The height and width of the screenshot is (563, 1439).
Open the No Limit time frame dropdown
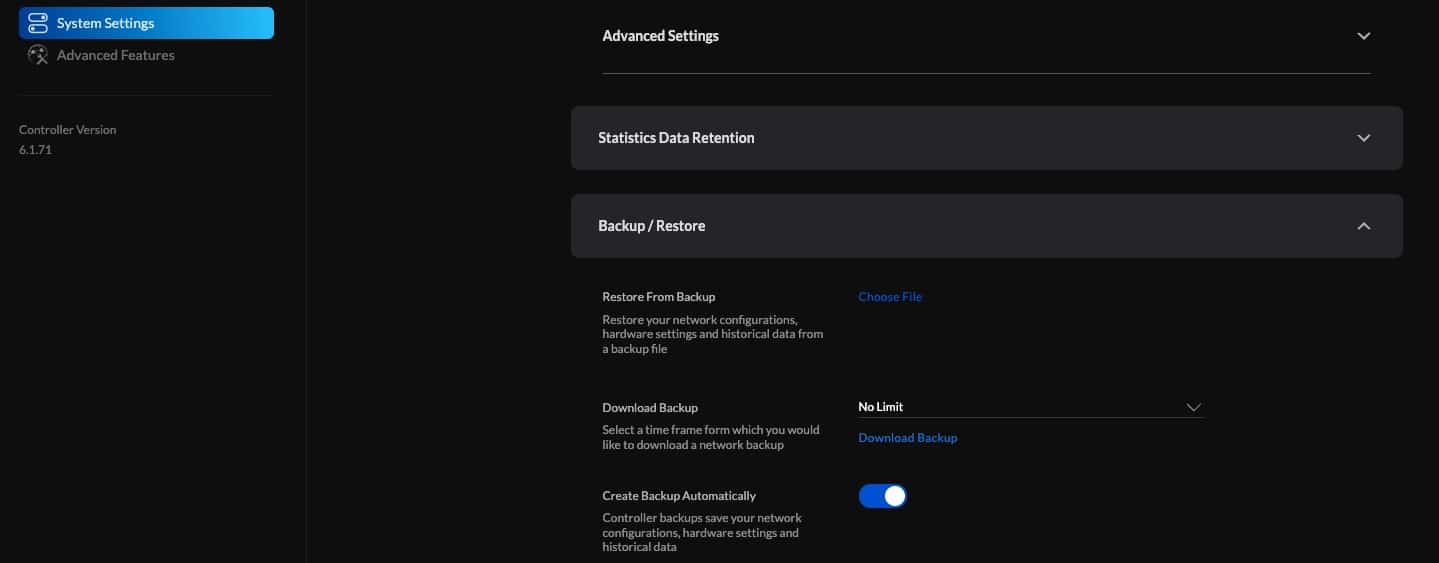[x=1030, y=407]
